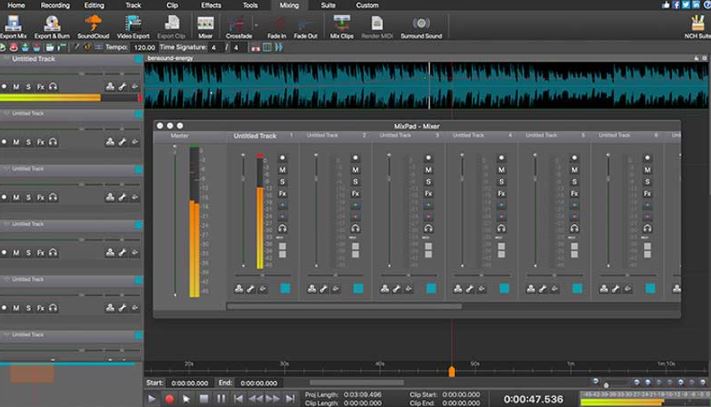Click the mixer horizontal scrollbar
This screenshot has width=711, height=407.
(x=345, y=306)
